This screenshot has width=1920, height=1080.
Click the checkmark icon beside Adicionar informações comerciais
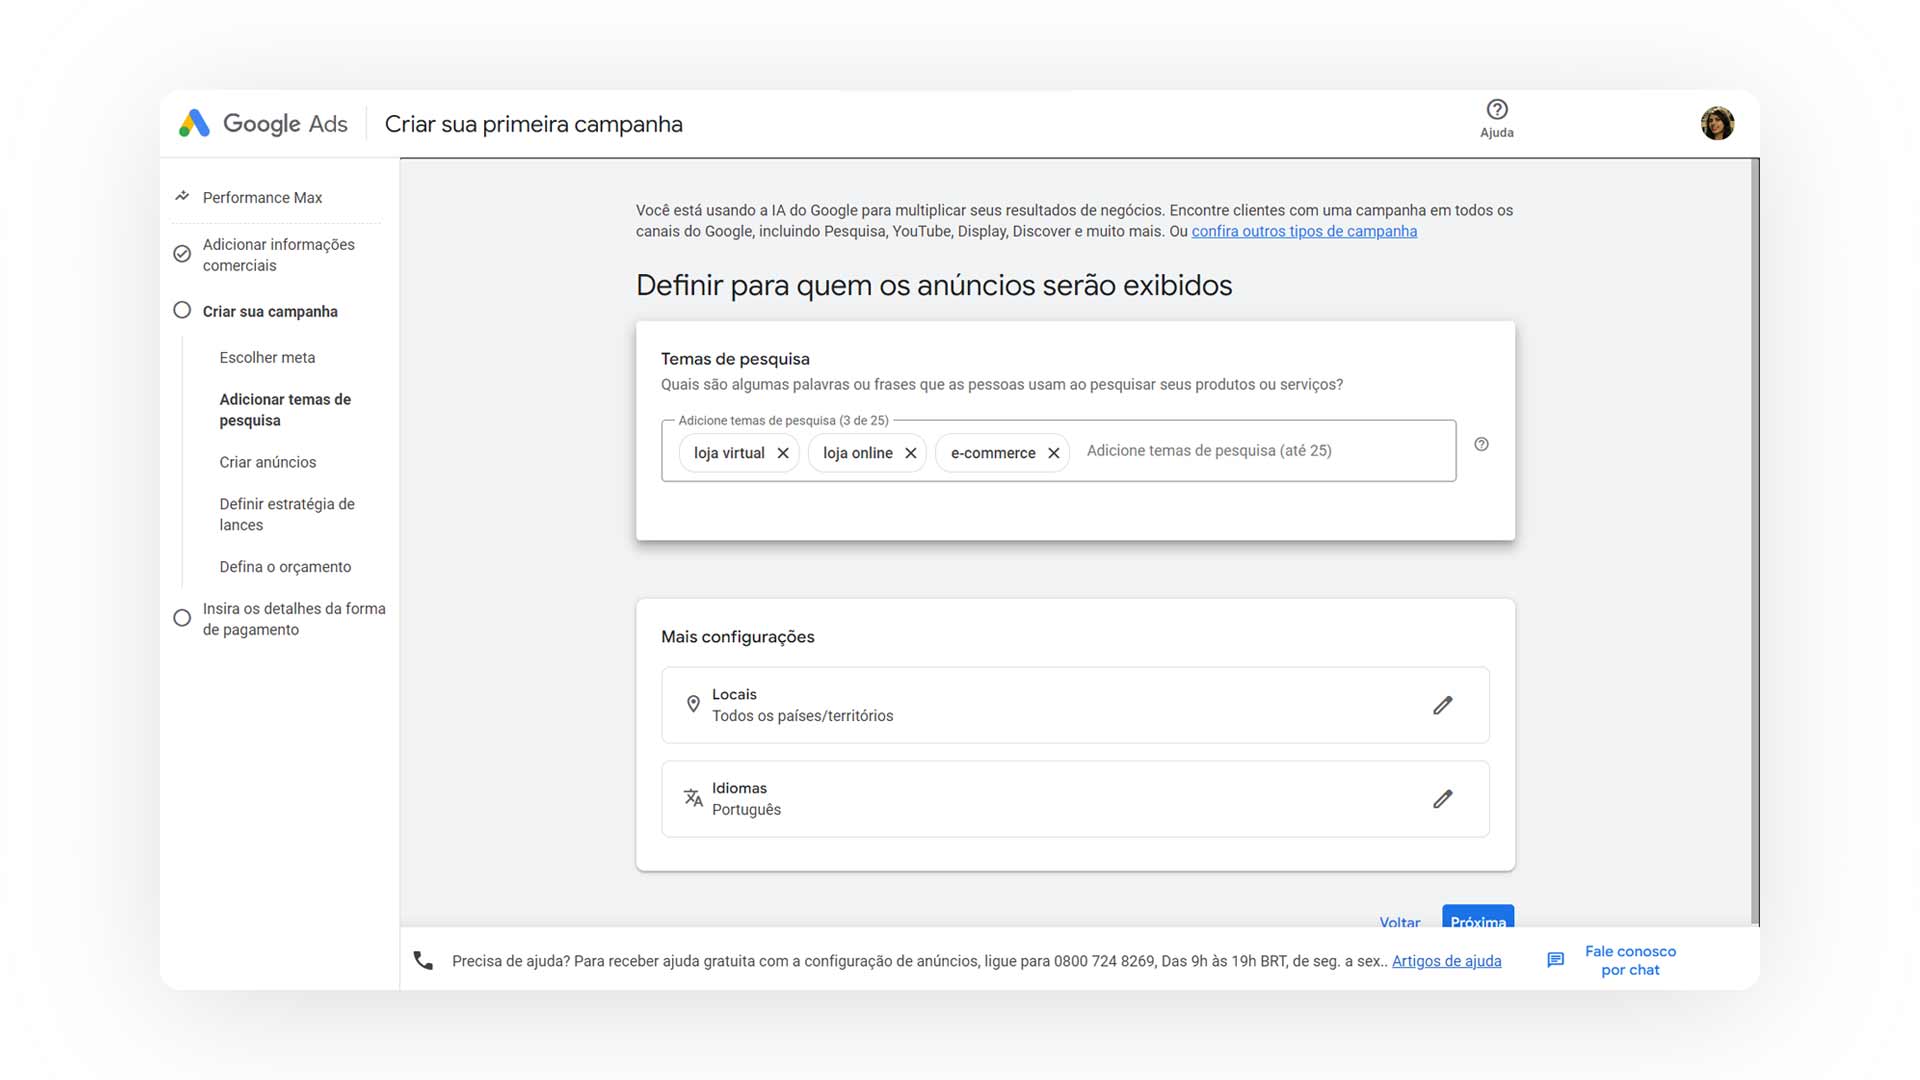[182, 254]
